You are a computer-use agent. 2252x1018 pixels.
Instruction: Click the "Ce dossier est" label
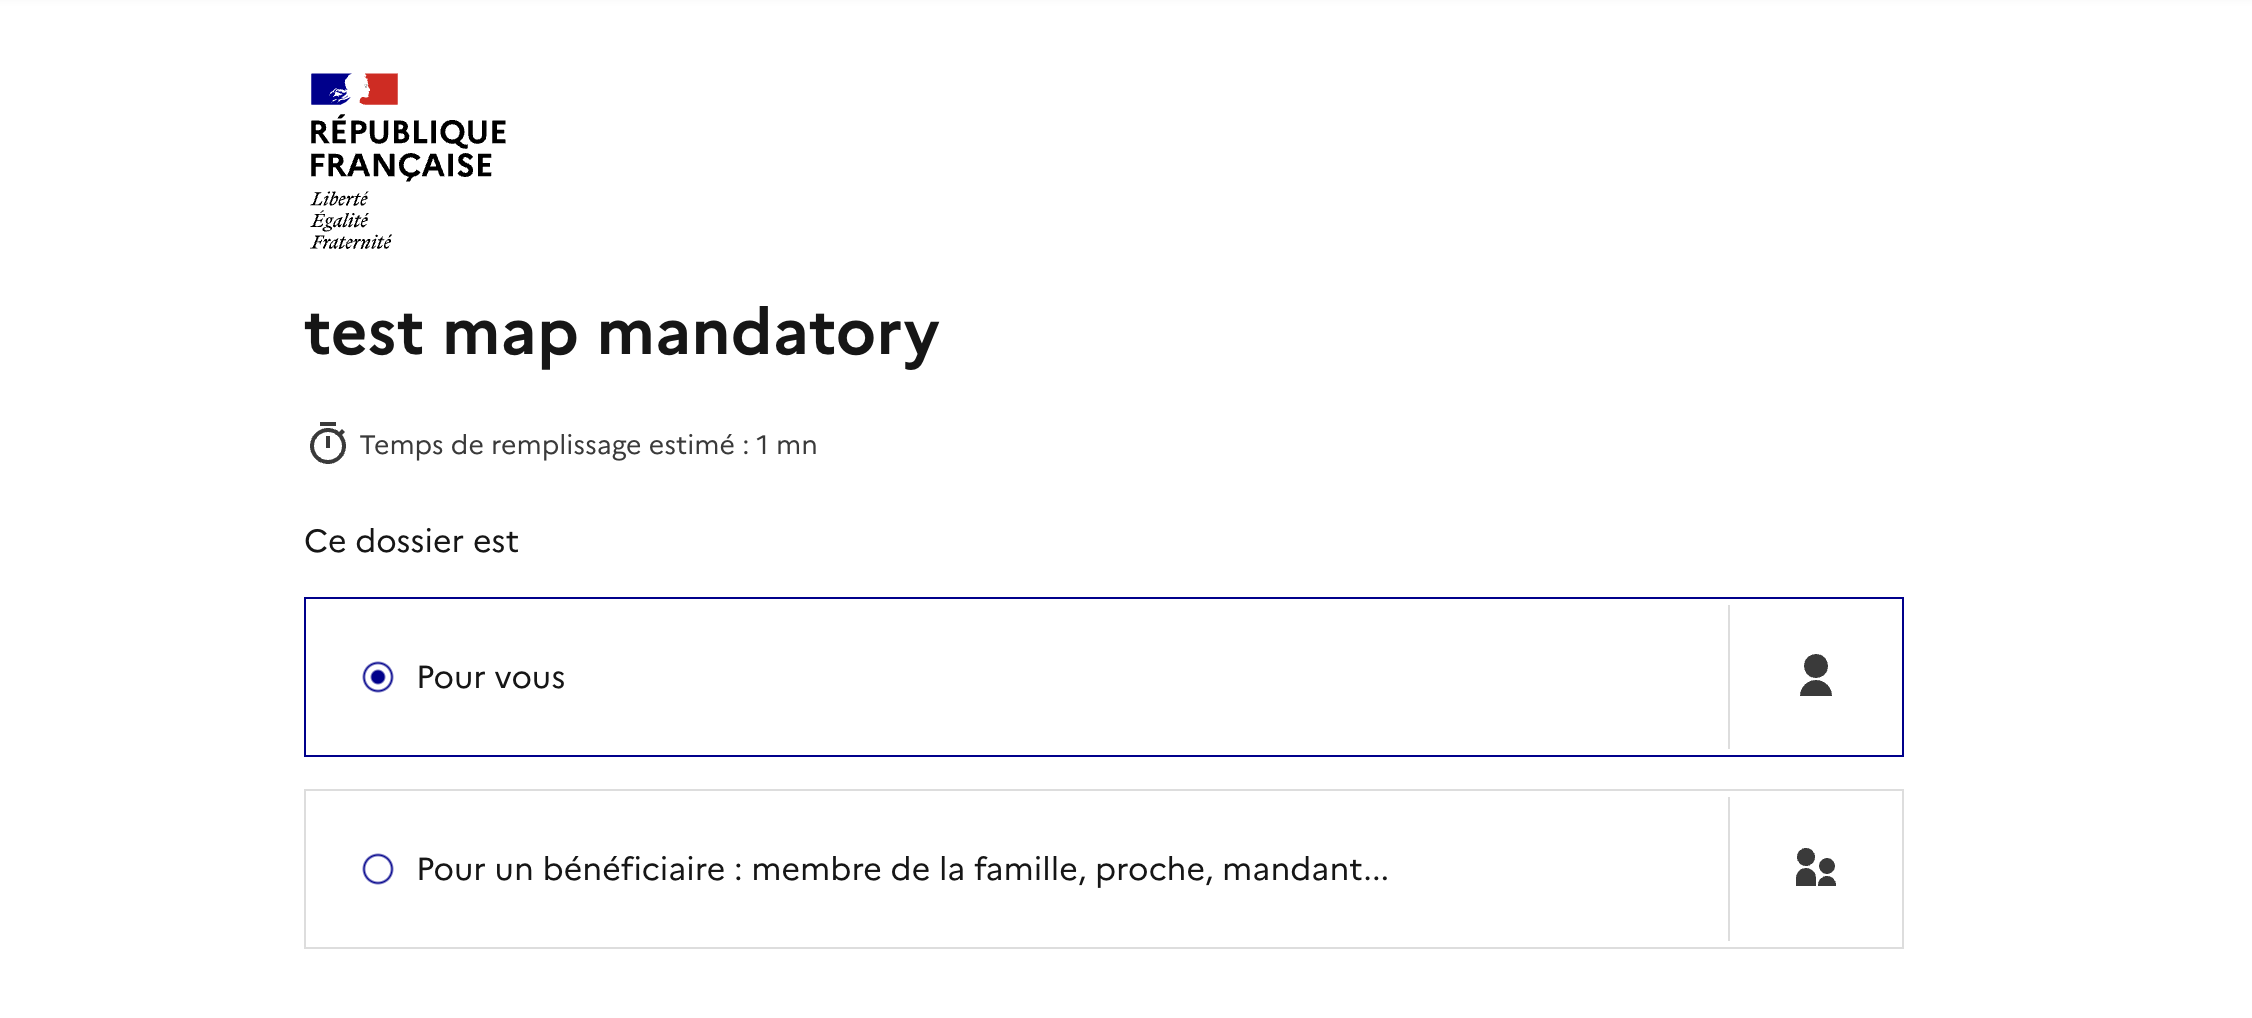point(411,541)
